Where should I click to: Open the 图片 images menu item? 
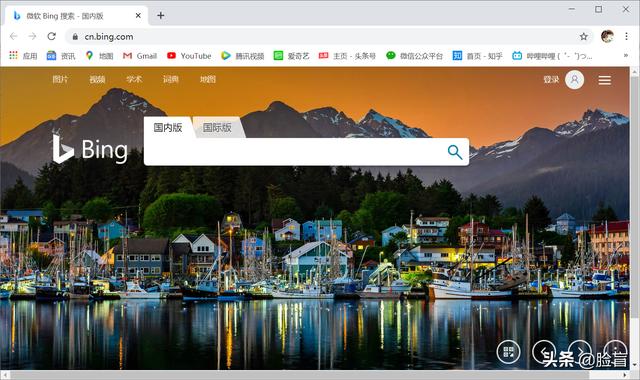[60, 79]
